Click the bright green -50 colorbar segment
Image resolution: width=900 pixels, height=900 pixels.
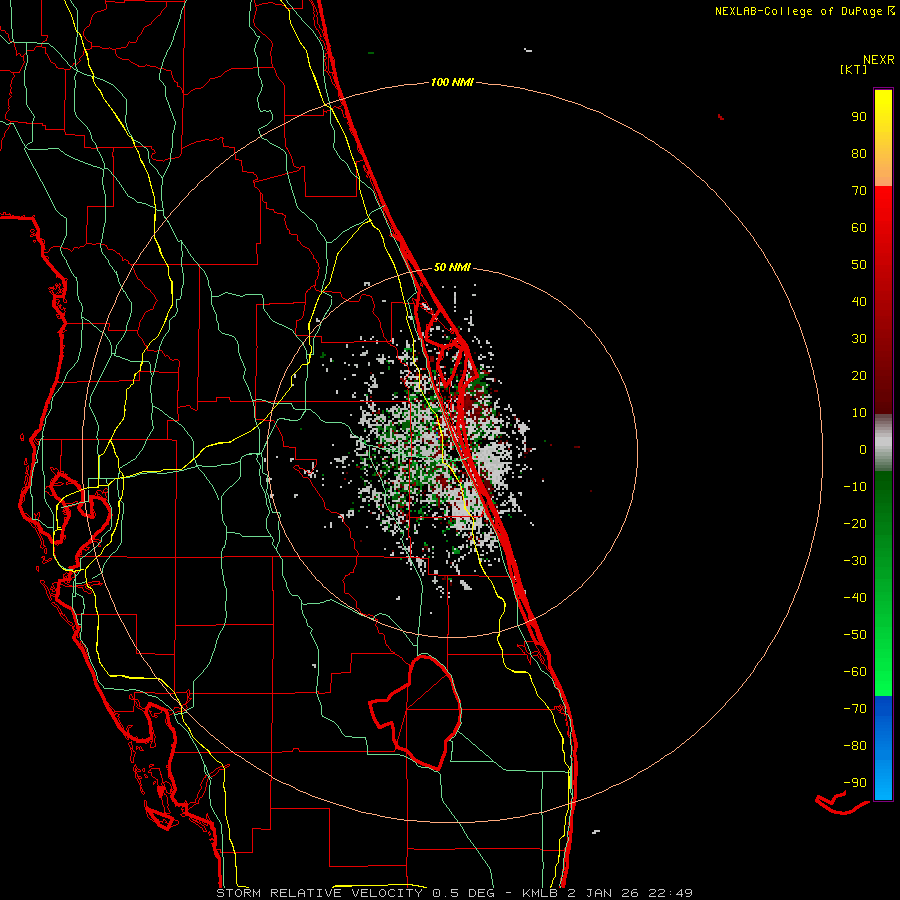coord(883,634)
